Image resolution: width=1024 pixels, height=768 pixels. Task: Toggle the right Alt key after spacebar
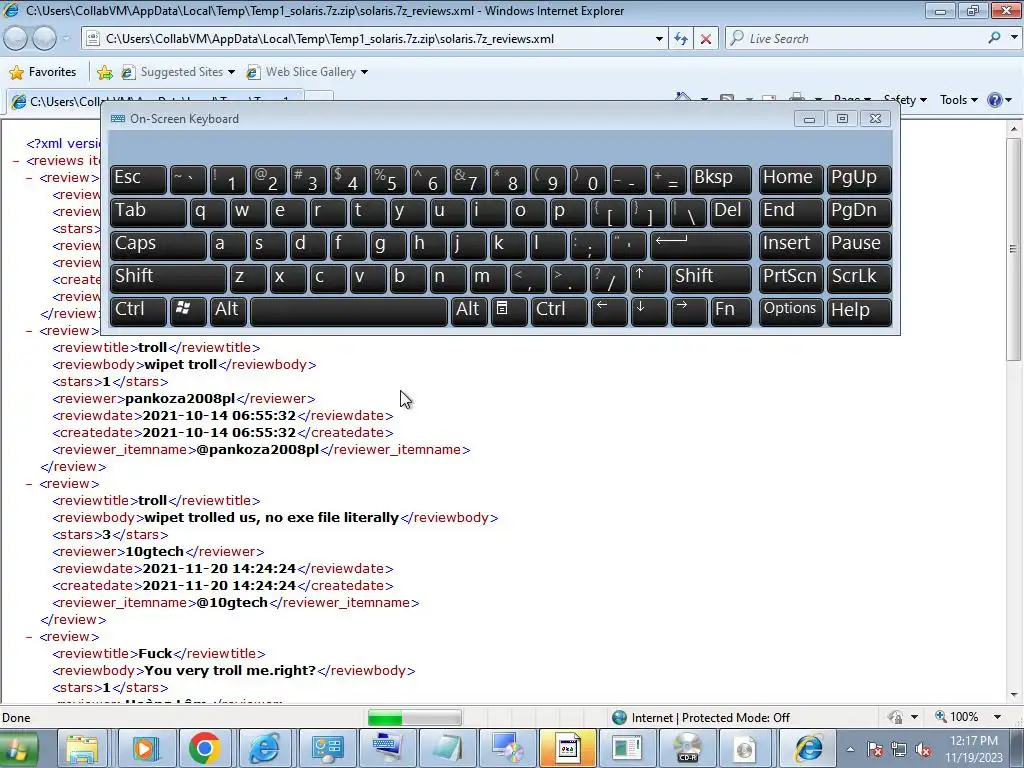[x=469, y=310]
